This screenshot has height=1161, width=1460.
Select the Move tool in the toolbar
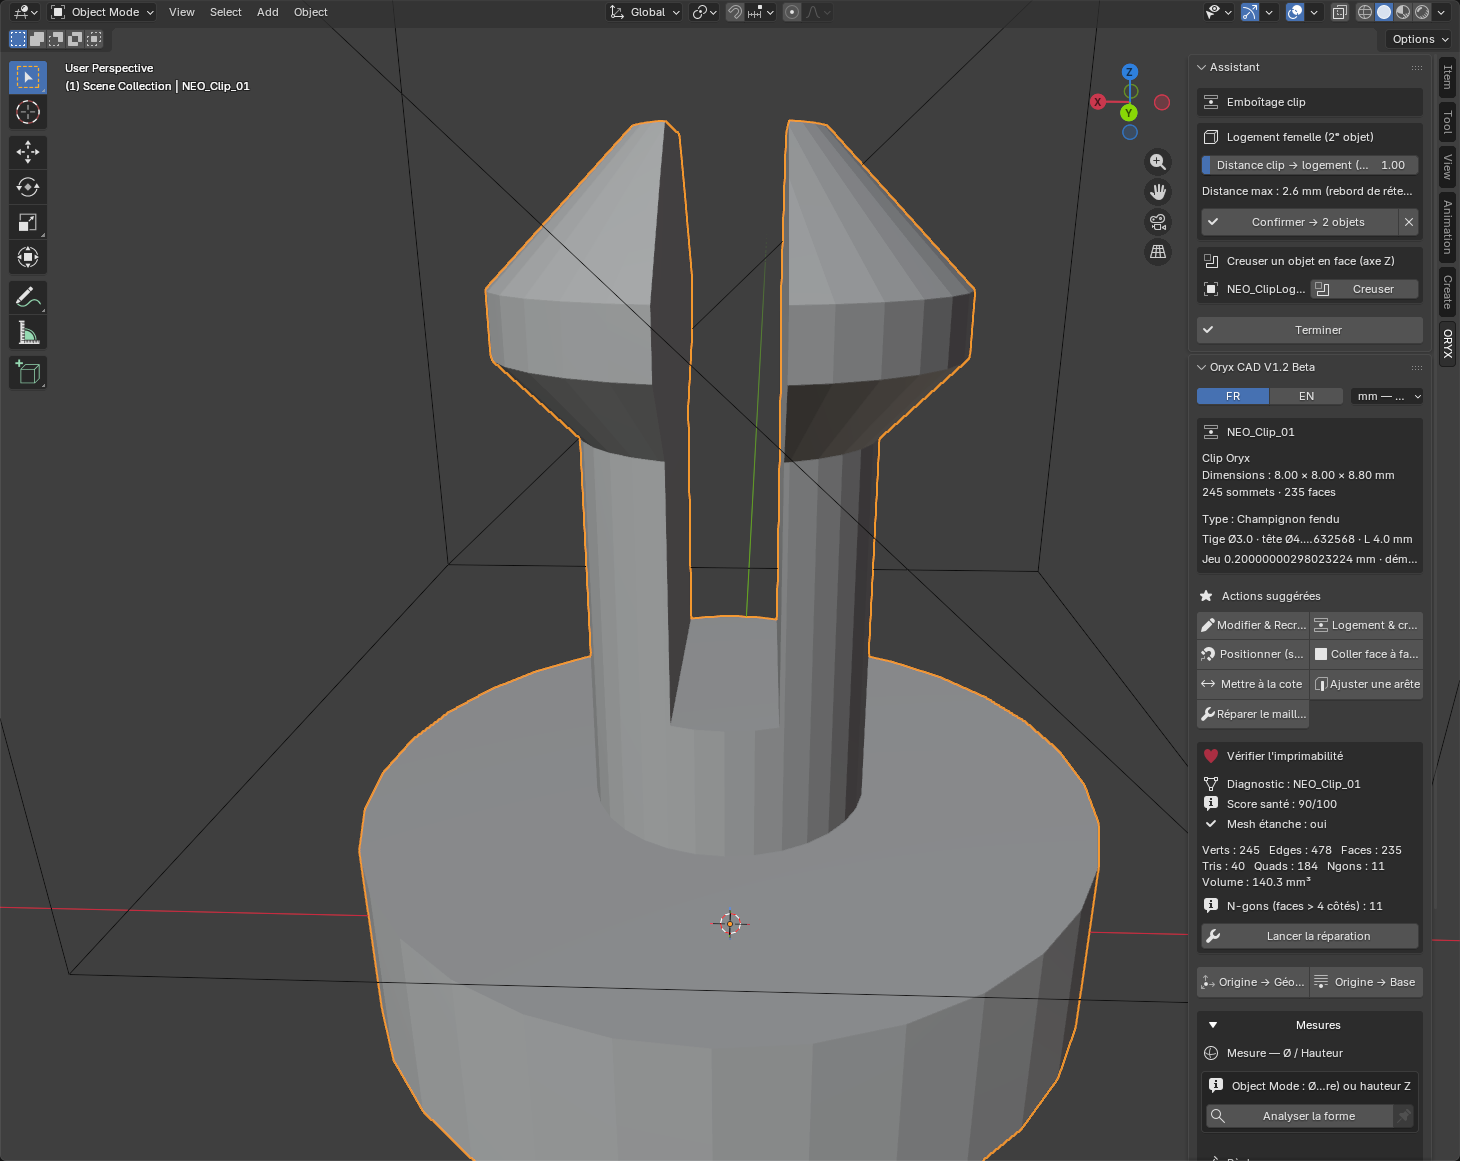point(28,152)
